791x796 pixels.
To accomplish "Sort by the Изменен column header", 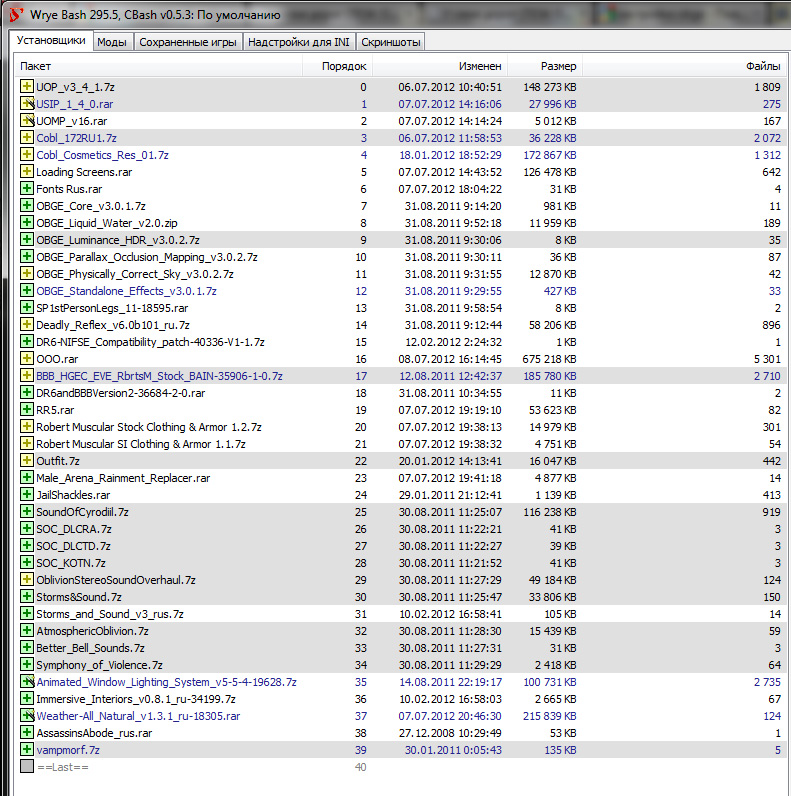I will click(x=440, y=66).
